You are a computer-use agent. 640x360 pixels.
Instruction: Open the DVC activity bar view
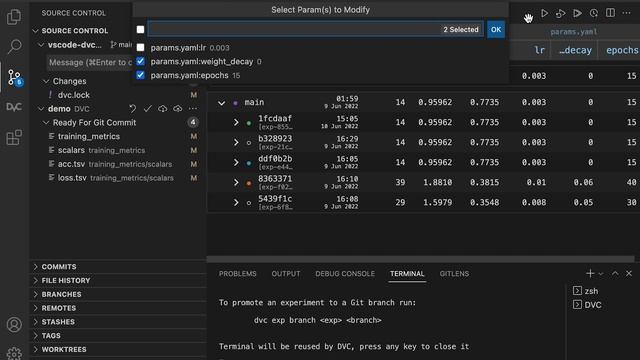pyautogui.click(x=14, y=107)
